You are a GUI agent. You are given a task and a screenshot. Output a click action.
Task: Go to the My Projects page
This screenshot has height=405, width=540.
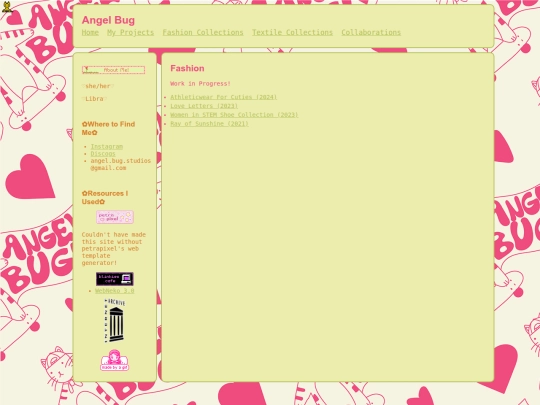[131, 32]
